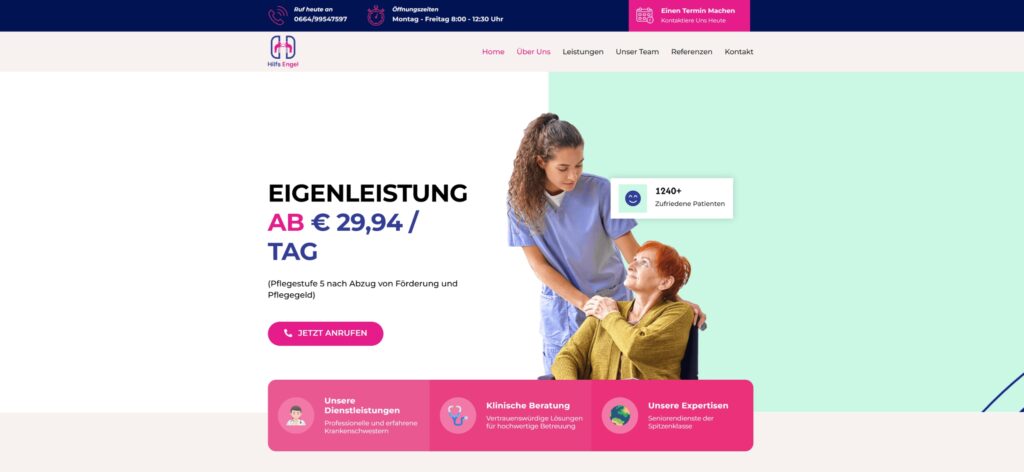This screenshot has height=472, width=1024.
Task: Click the nurse and patient hero image
Action: tap(605, 247)
